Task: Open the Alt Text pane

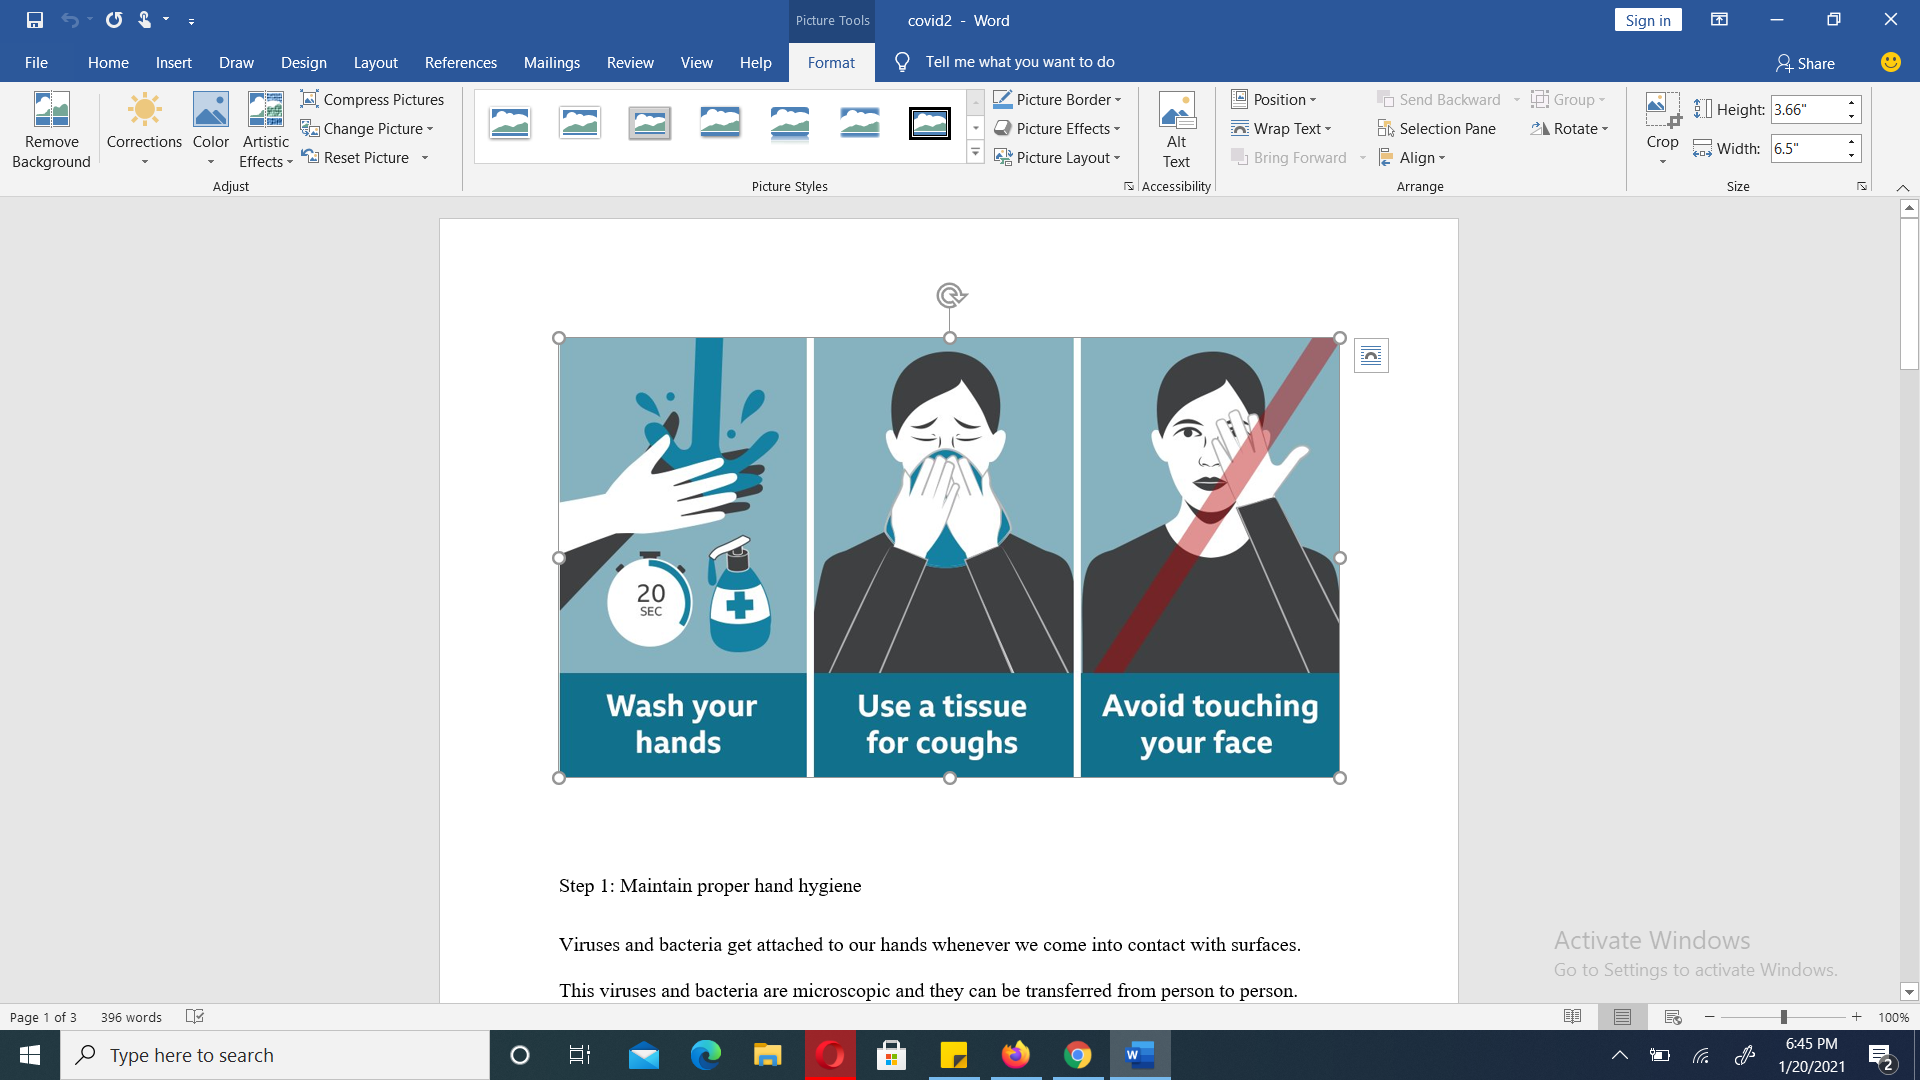Action: pos(1176,130)
